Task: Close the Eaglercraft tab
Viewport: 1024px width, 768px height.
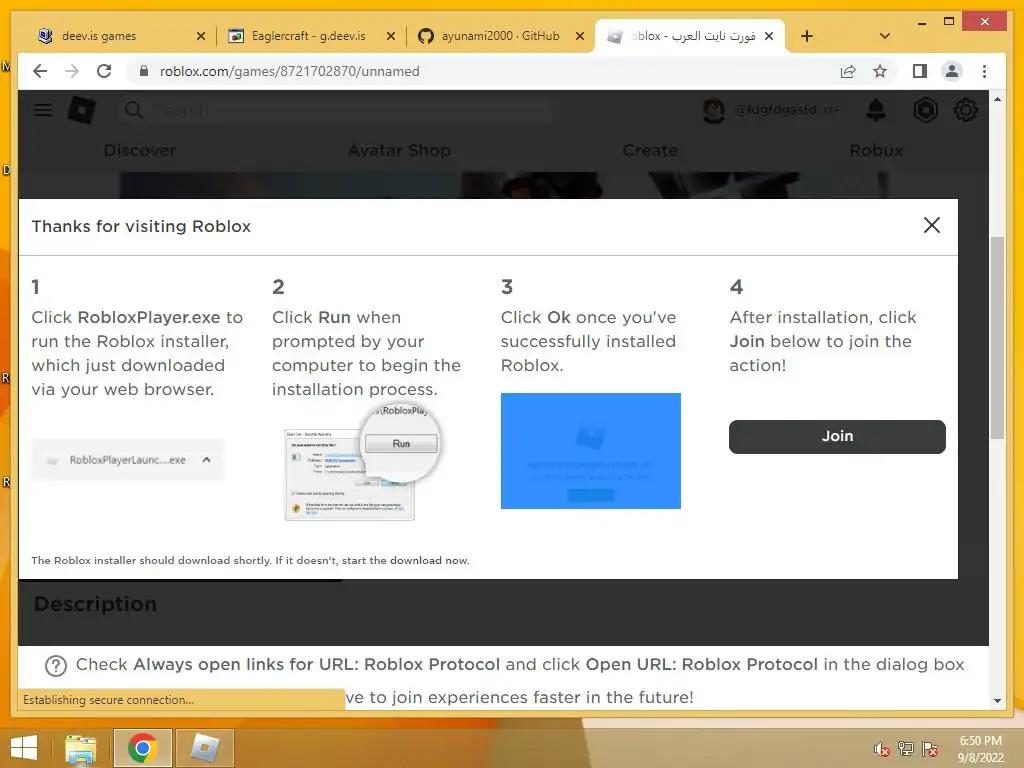Action: click(x=391, y=36)
